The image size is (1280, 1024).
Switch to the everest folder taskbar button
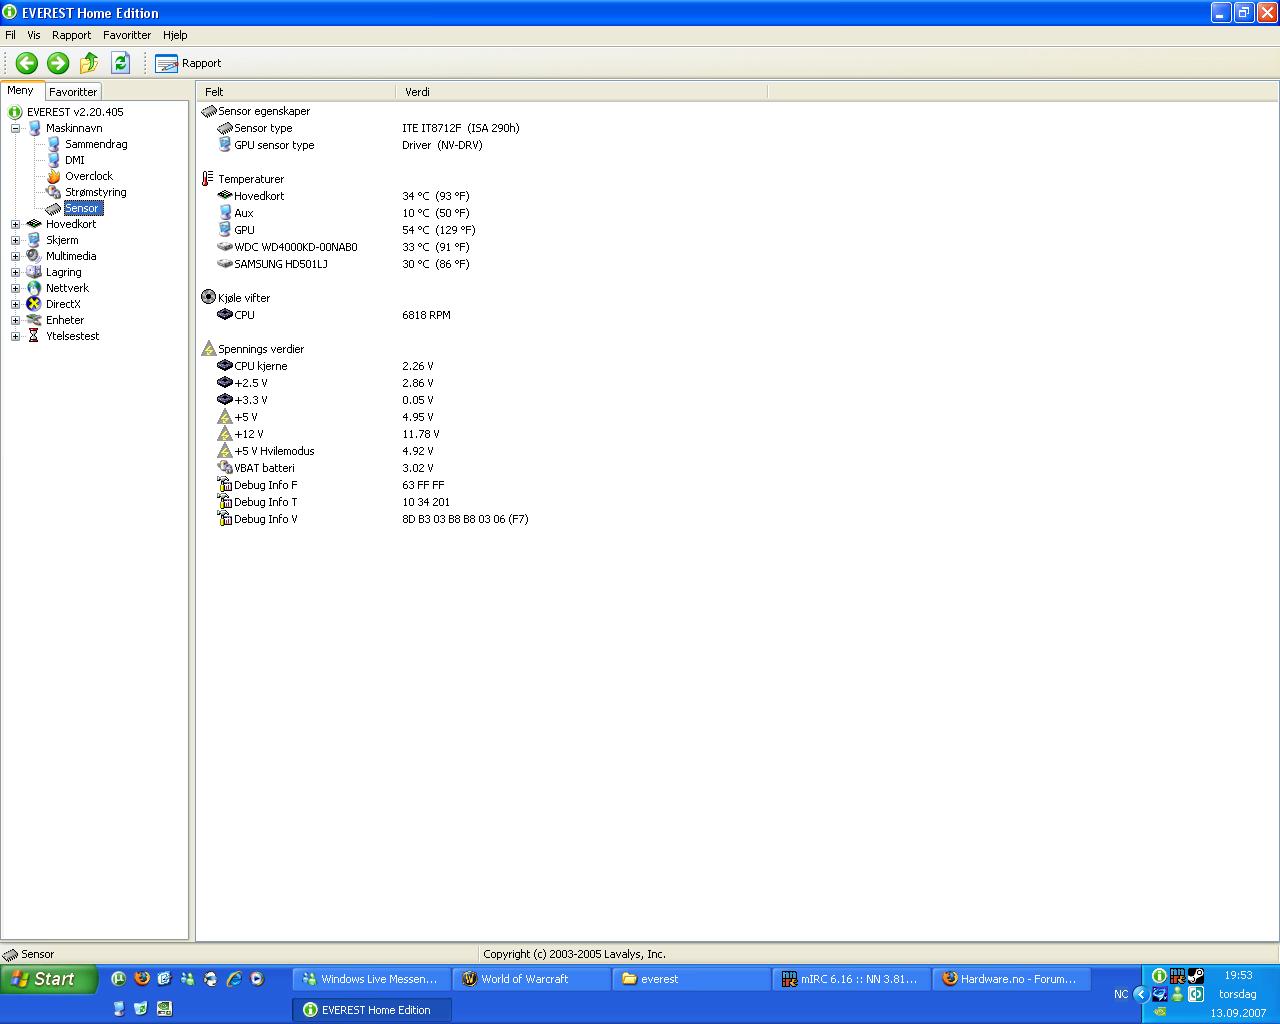click(691, 979)
